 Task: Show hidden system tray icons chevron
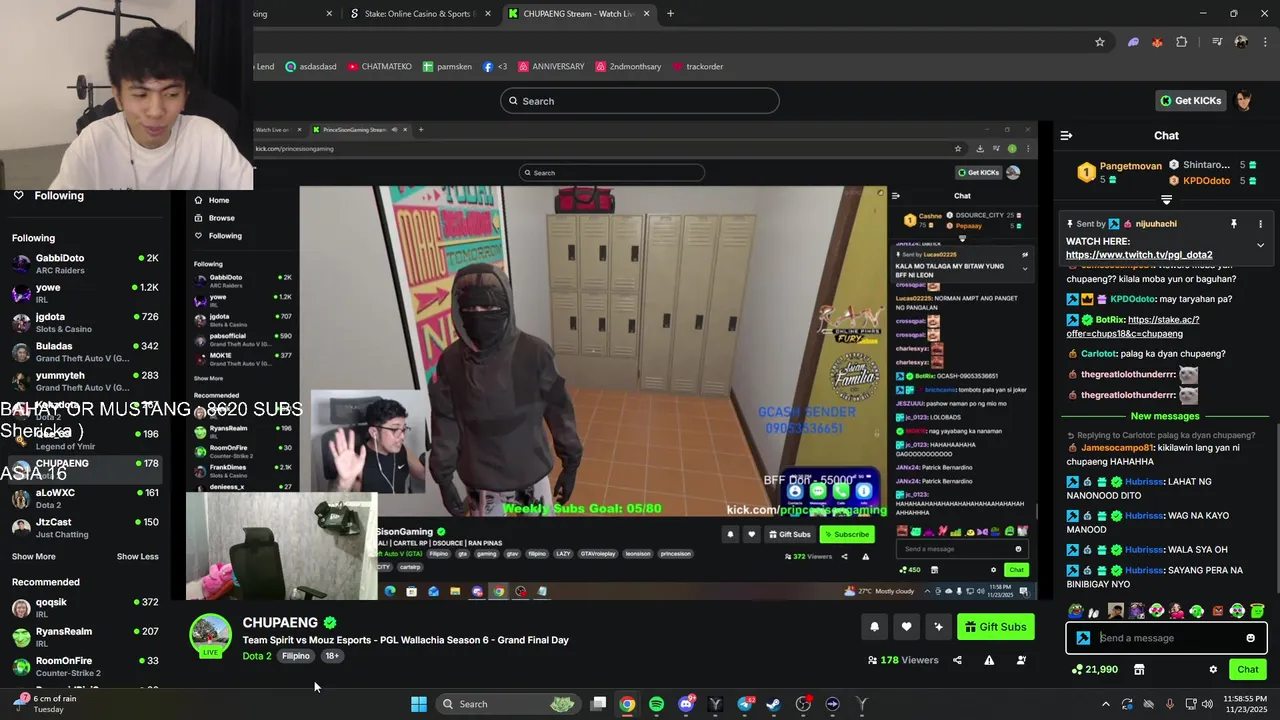point(1106,704)
